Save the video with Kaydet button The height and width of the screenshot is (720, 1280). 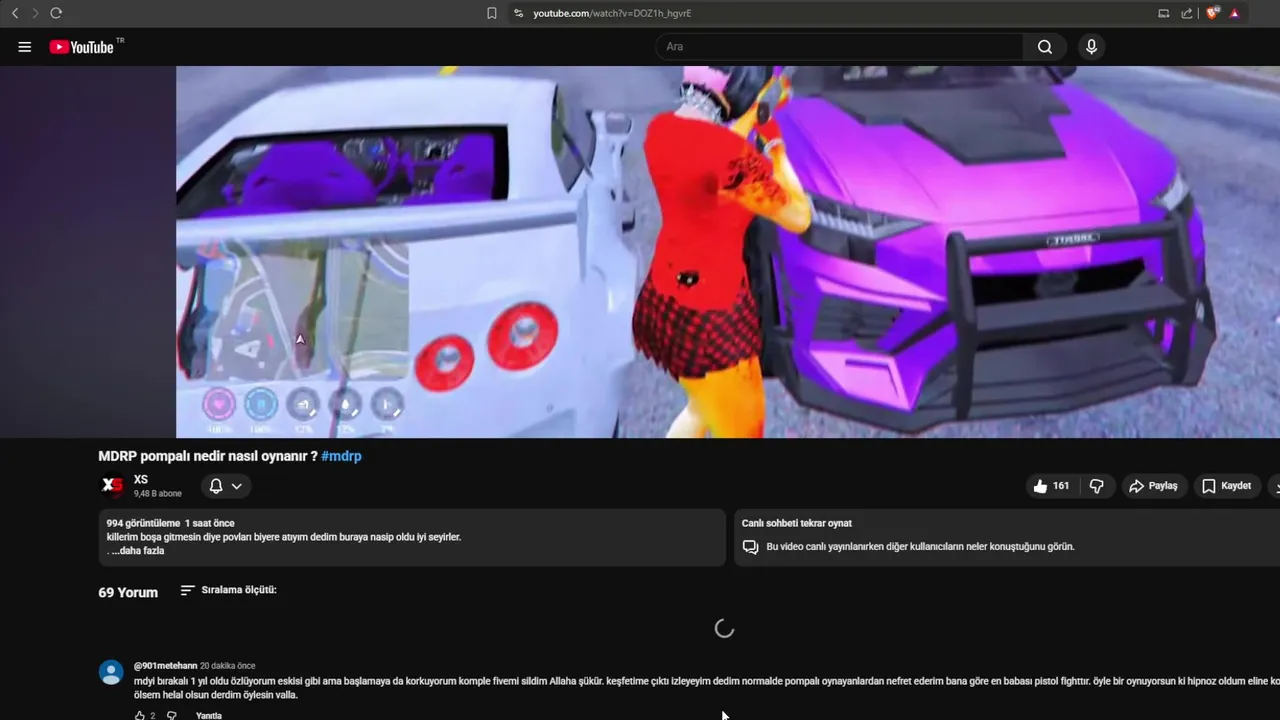(x=1227, y=486)
